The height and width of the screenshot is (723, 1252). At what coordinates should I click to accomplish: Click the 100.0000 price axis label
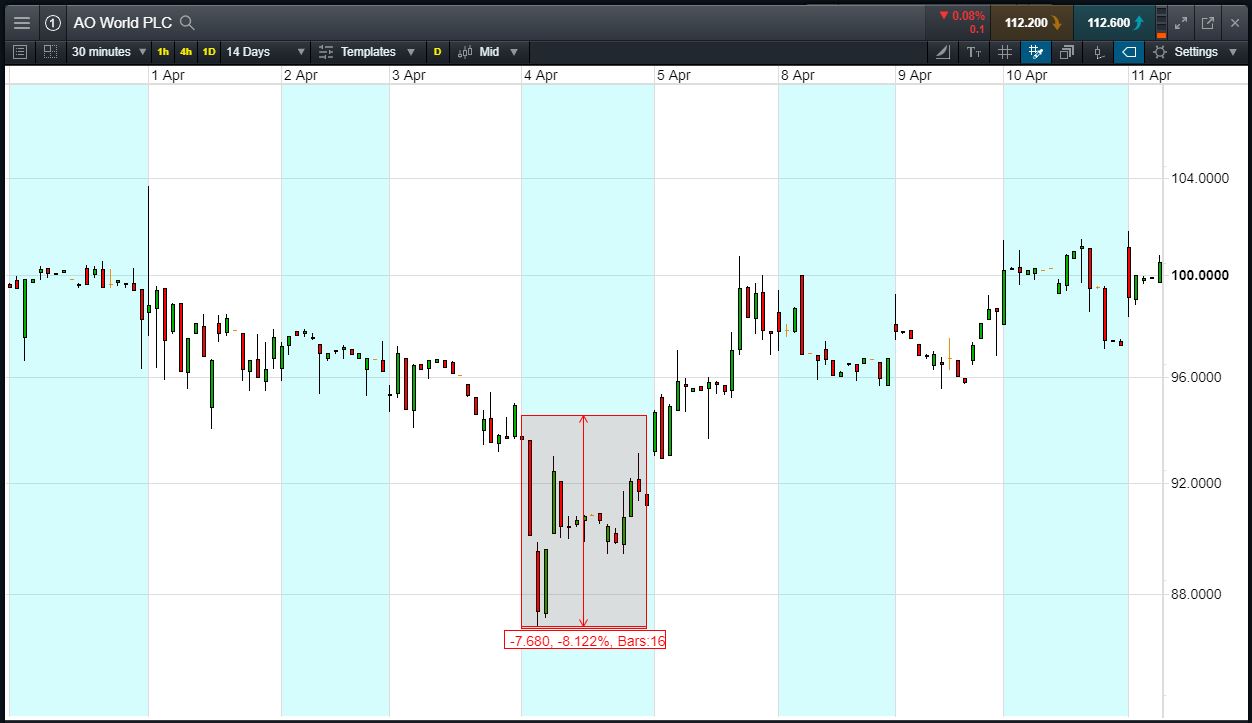[1199, 275]
